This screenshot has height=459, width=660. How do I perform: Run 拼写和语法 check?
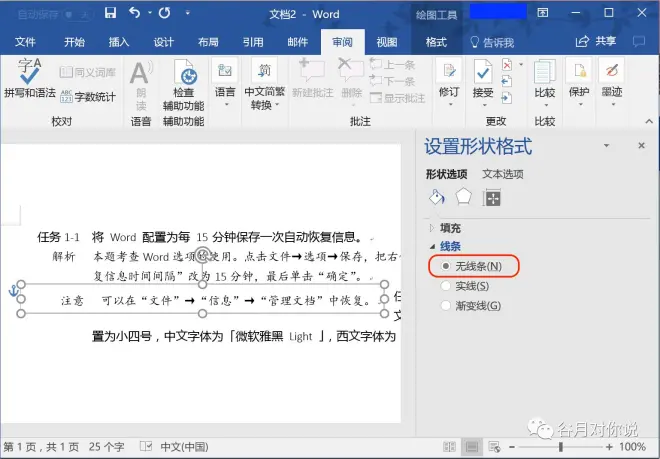coord(29,78)
